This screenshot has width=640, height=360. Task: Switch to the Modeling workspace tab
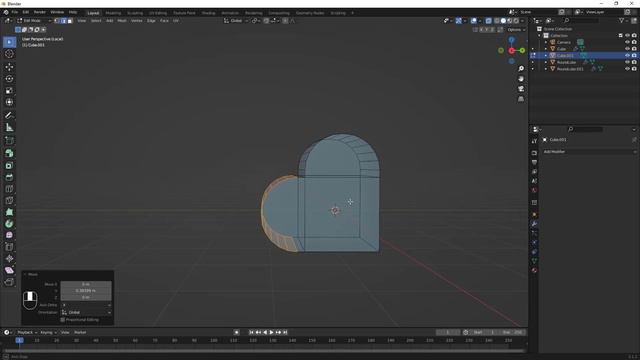click(x=113, y=13)
